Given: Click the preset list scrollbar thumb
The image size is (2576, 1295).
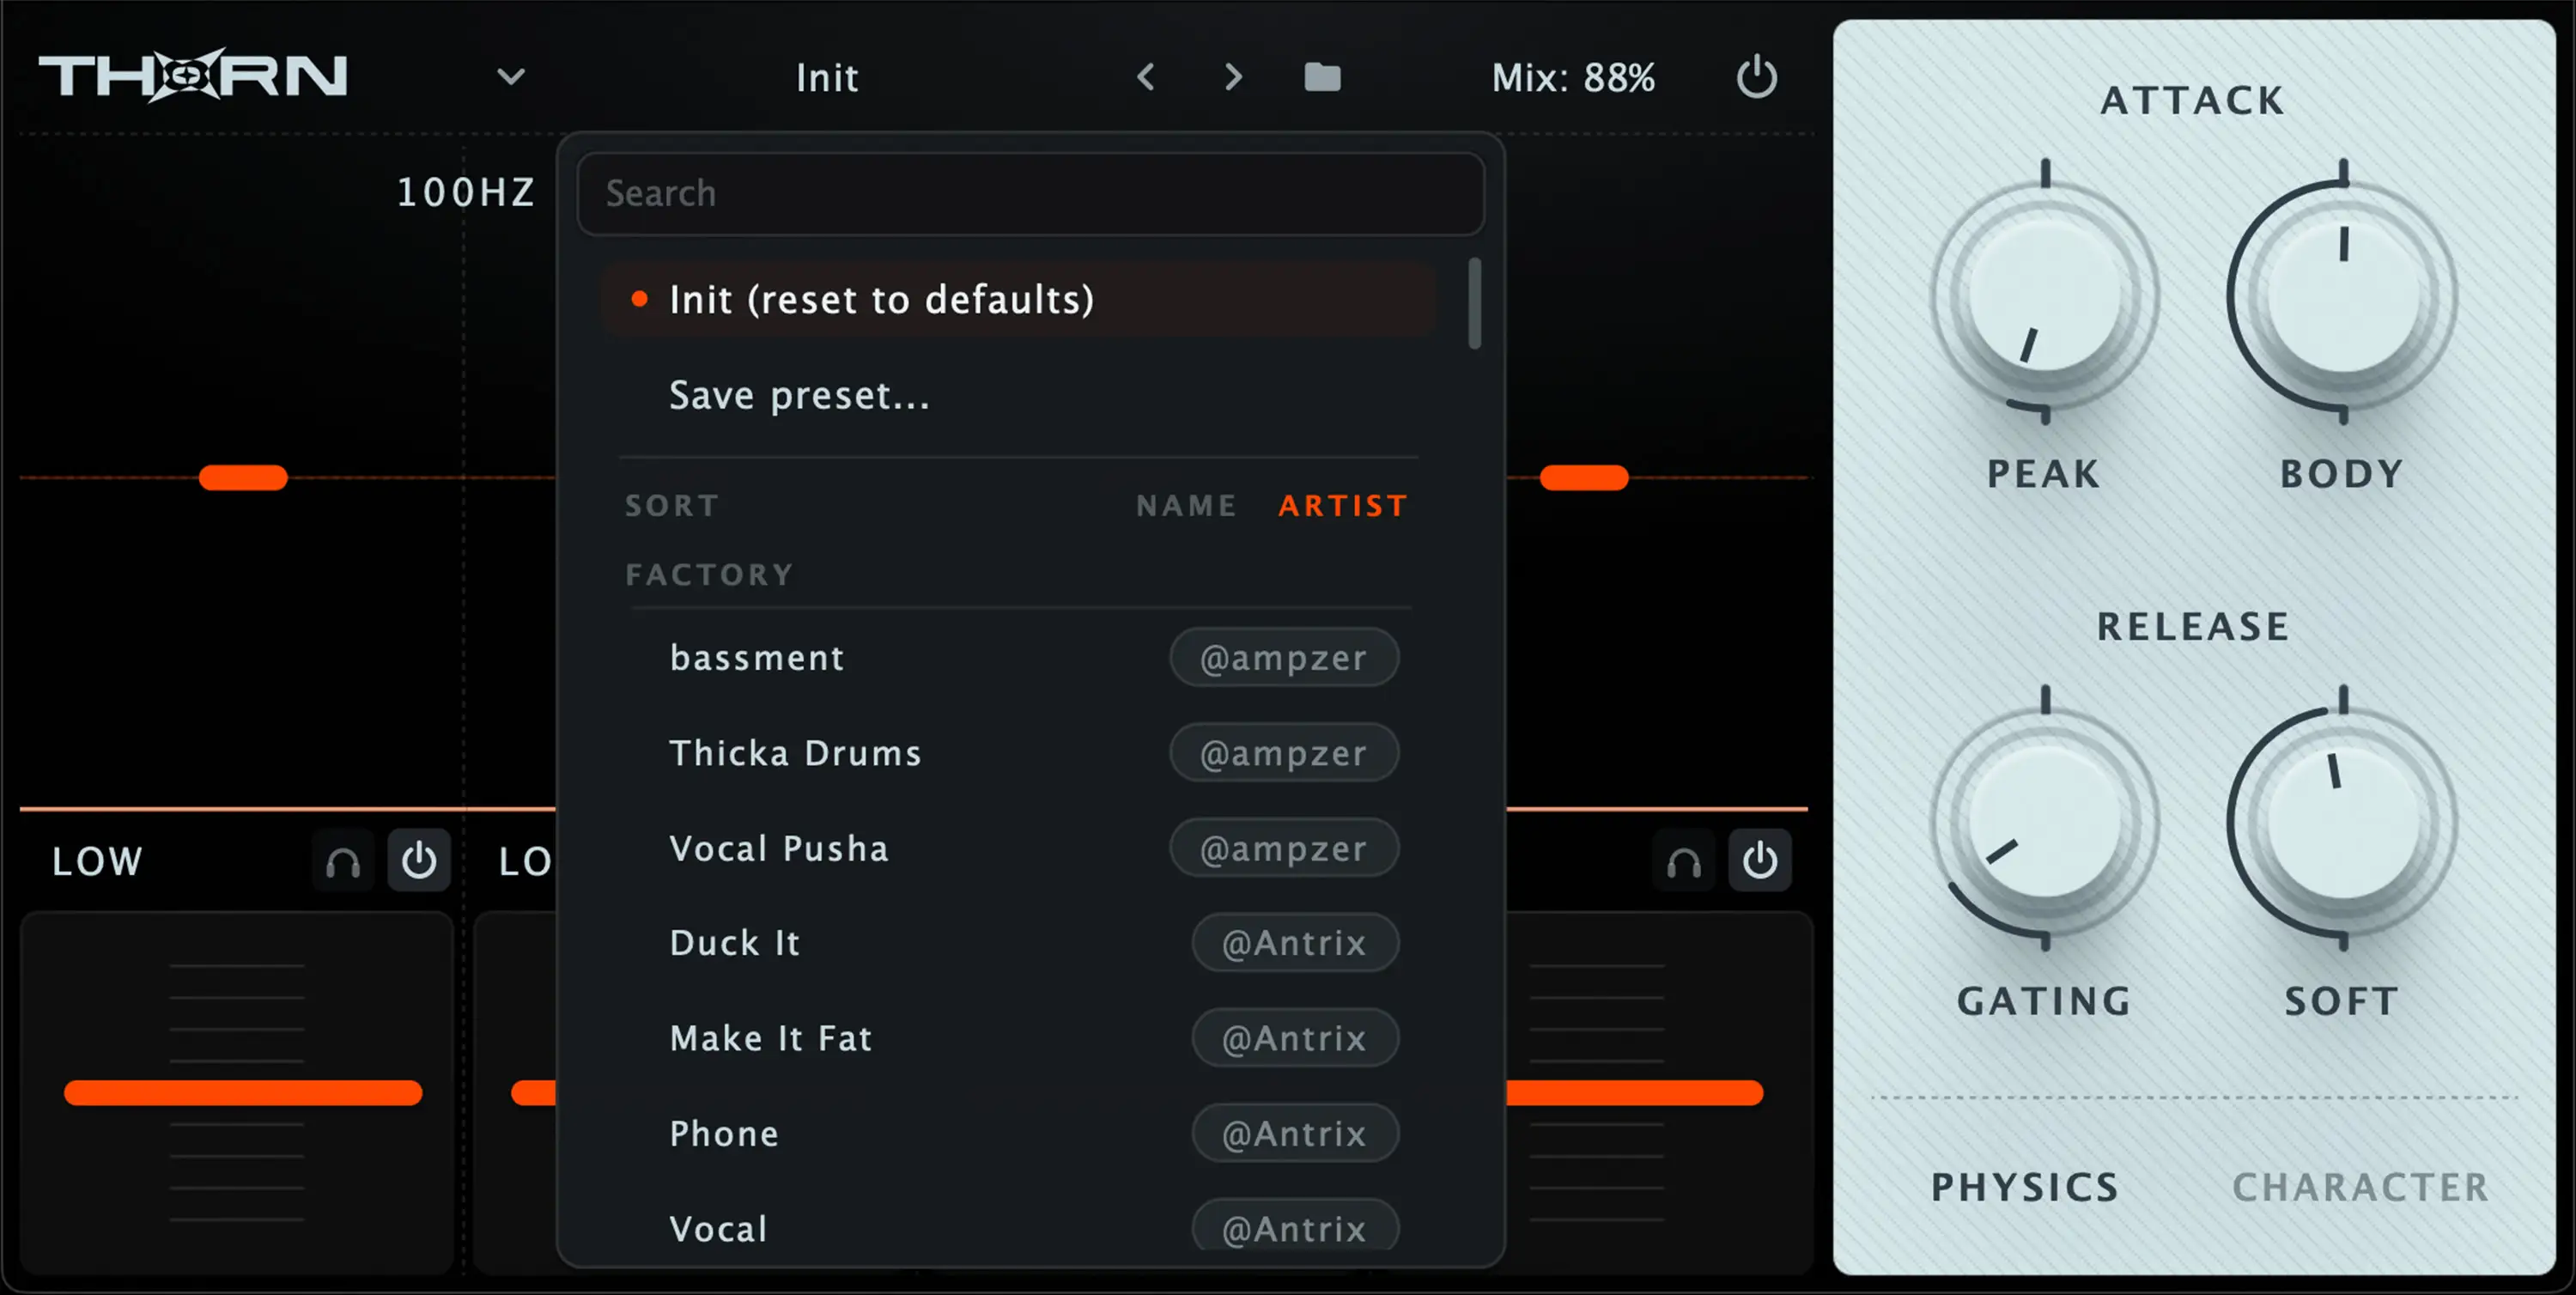Looking at the screenshot, I should point(1474,304).
